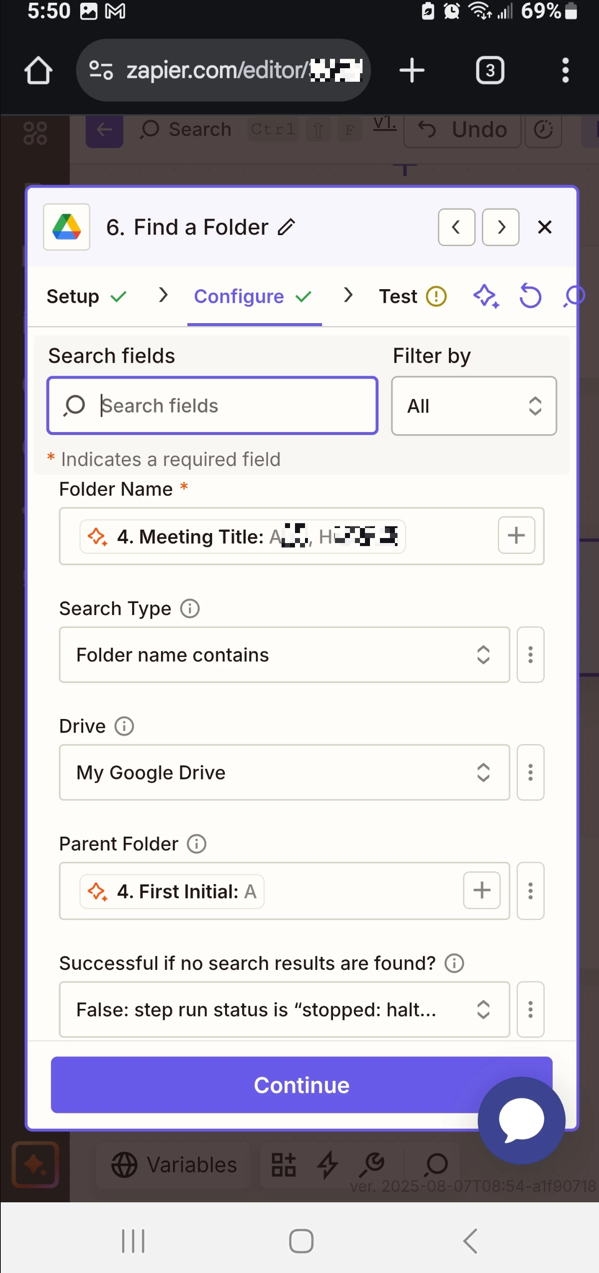Open the My Google Drive dropdown
This screenshot has height=1273, width=599.
pos(284,773)
